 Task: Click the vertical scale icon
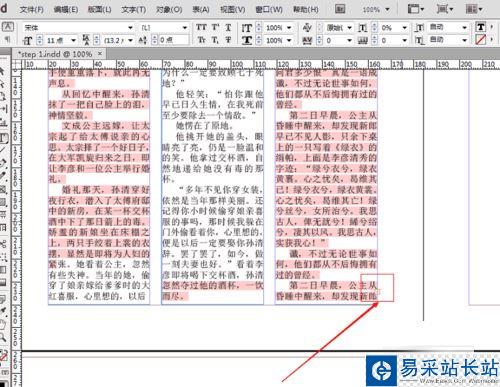(247, 28)
